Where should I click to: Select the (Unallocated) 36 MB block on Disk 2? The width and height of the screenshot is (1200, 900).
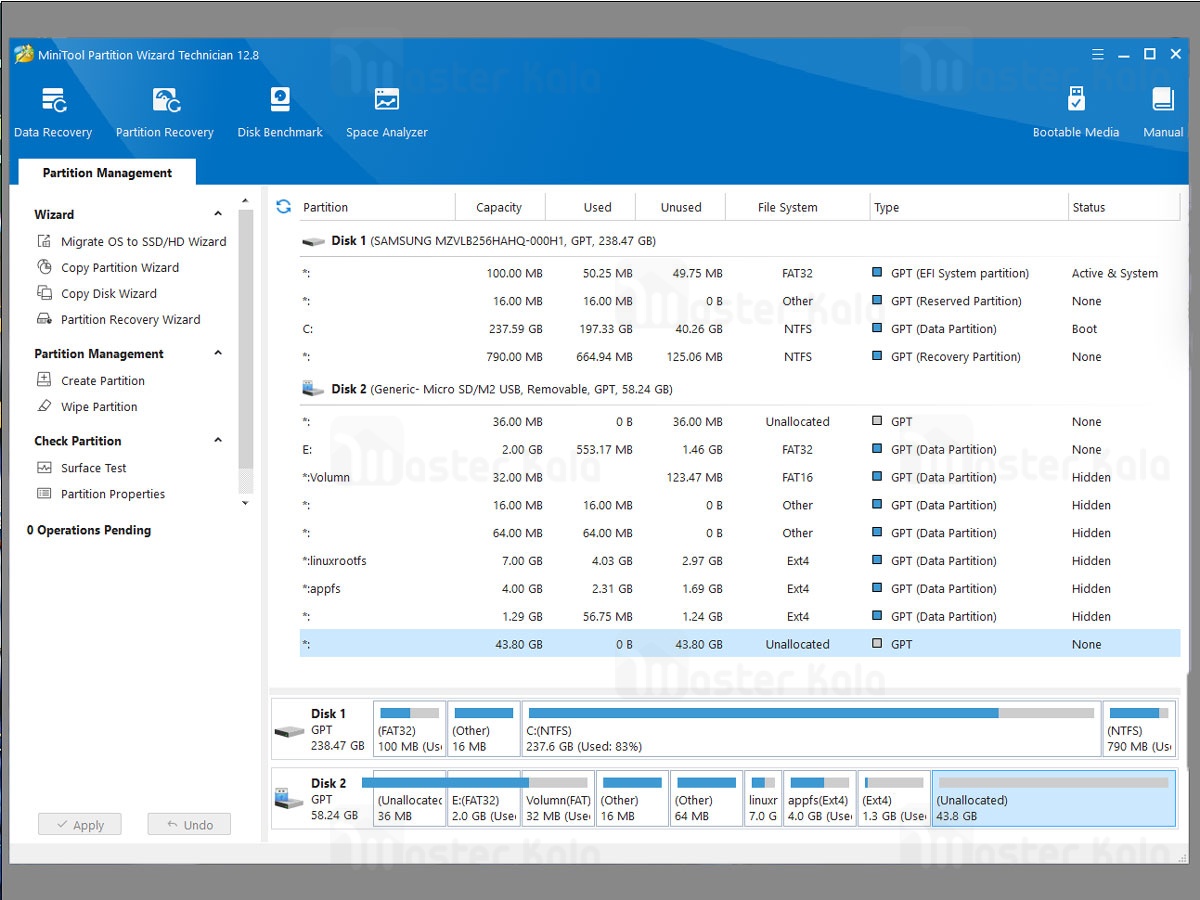click(409, 798)
